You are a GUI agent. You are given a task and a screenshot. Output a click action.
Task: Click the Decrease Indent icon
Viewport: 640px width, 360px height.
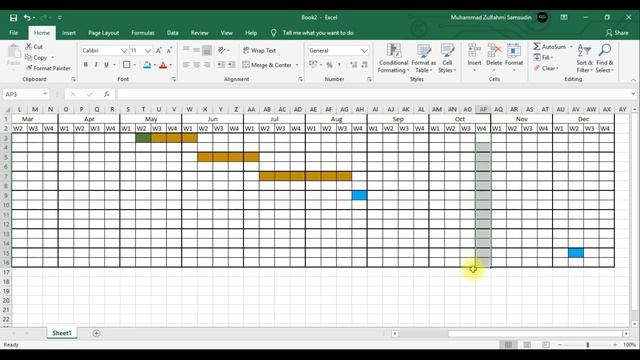(221, 64)
